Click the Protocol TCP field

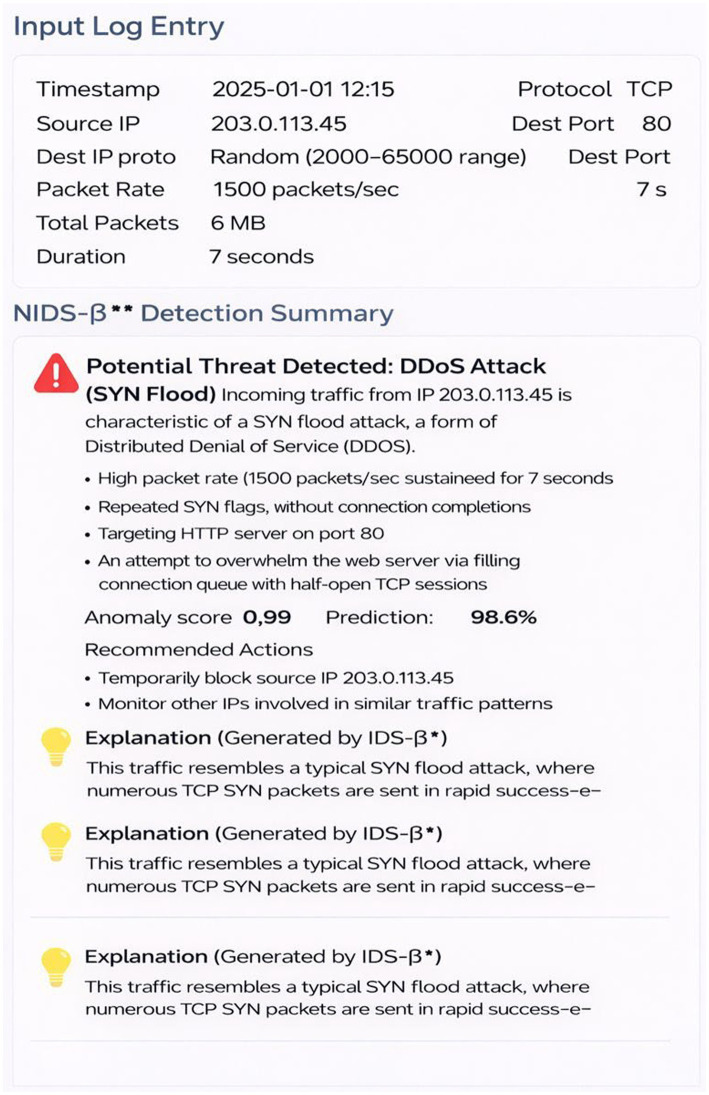(595, 89)
